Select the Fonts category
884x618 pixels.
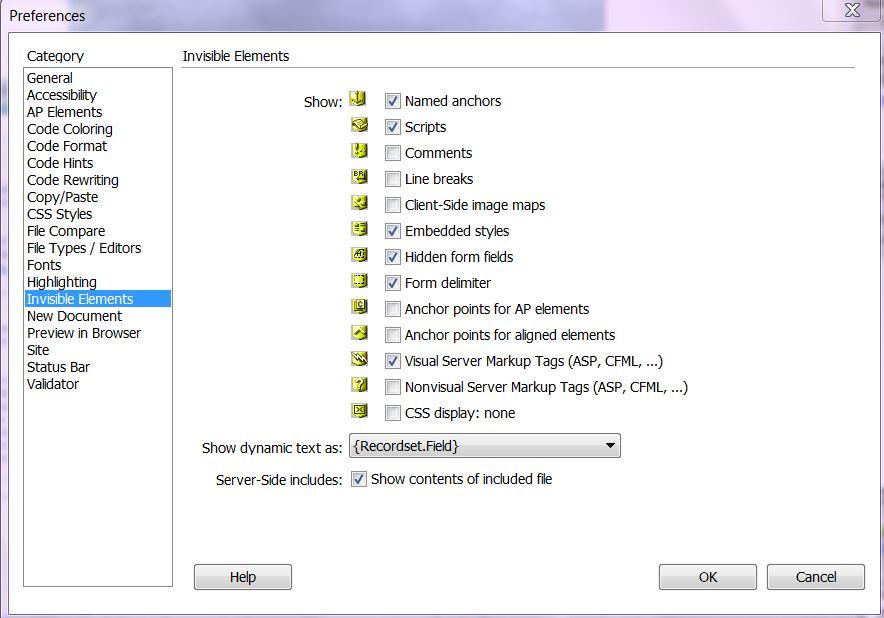tap(98, 265)
